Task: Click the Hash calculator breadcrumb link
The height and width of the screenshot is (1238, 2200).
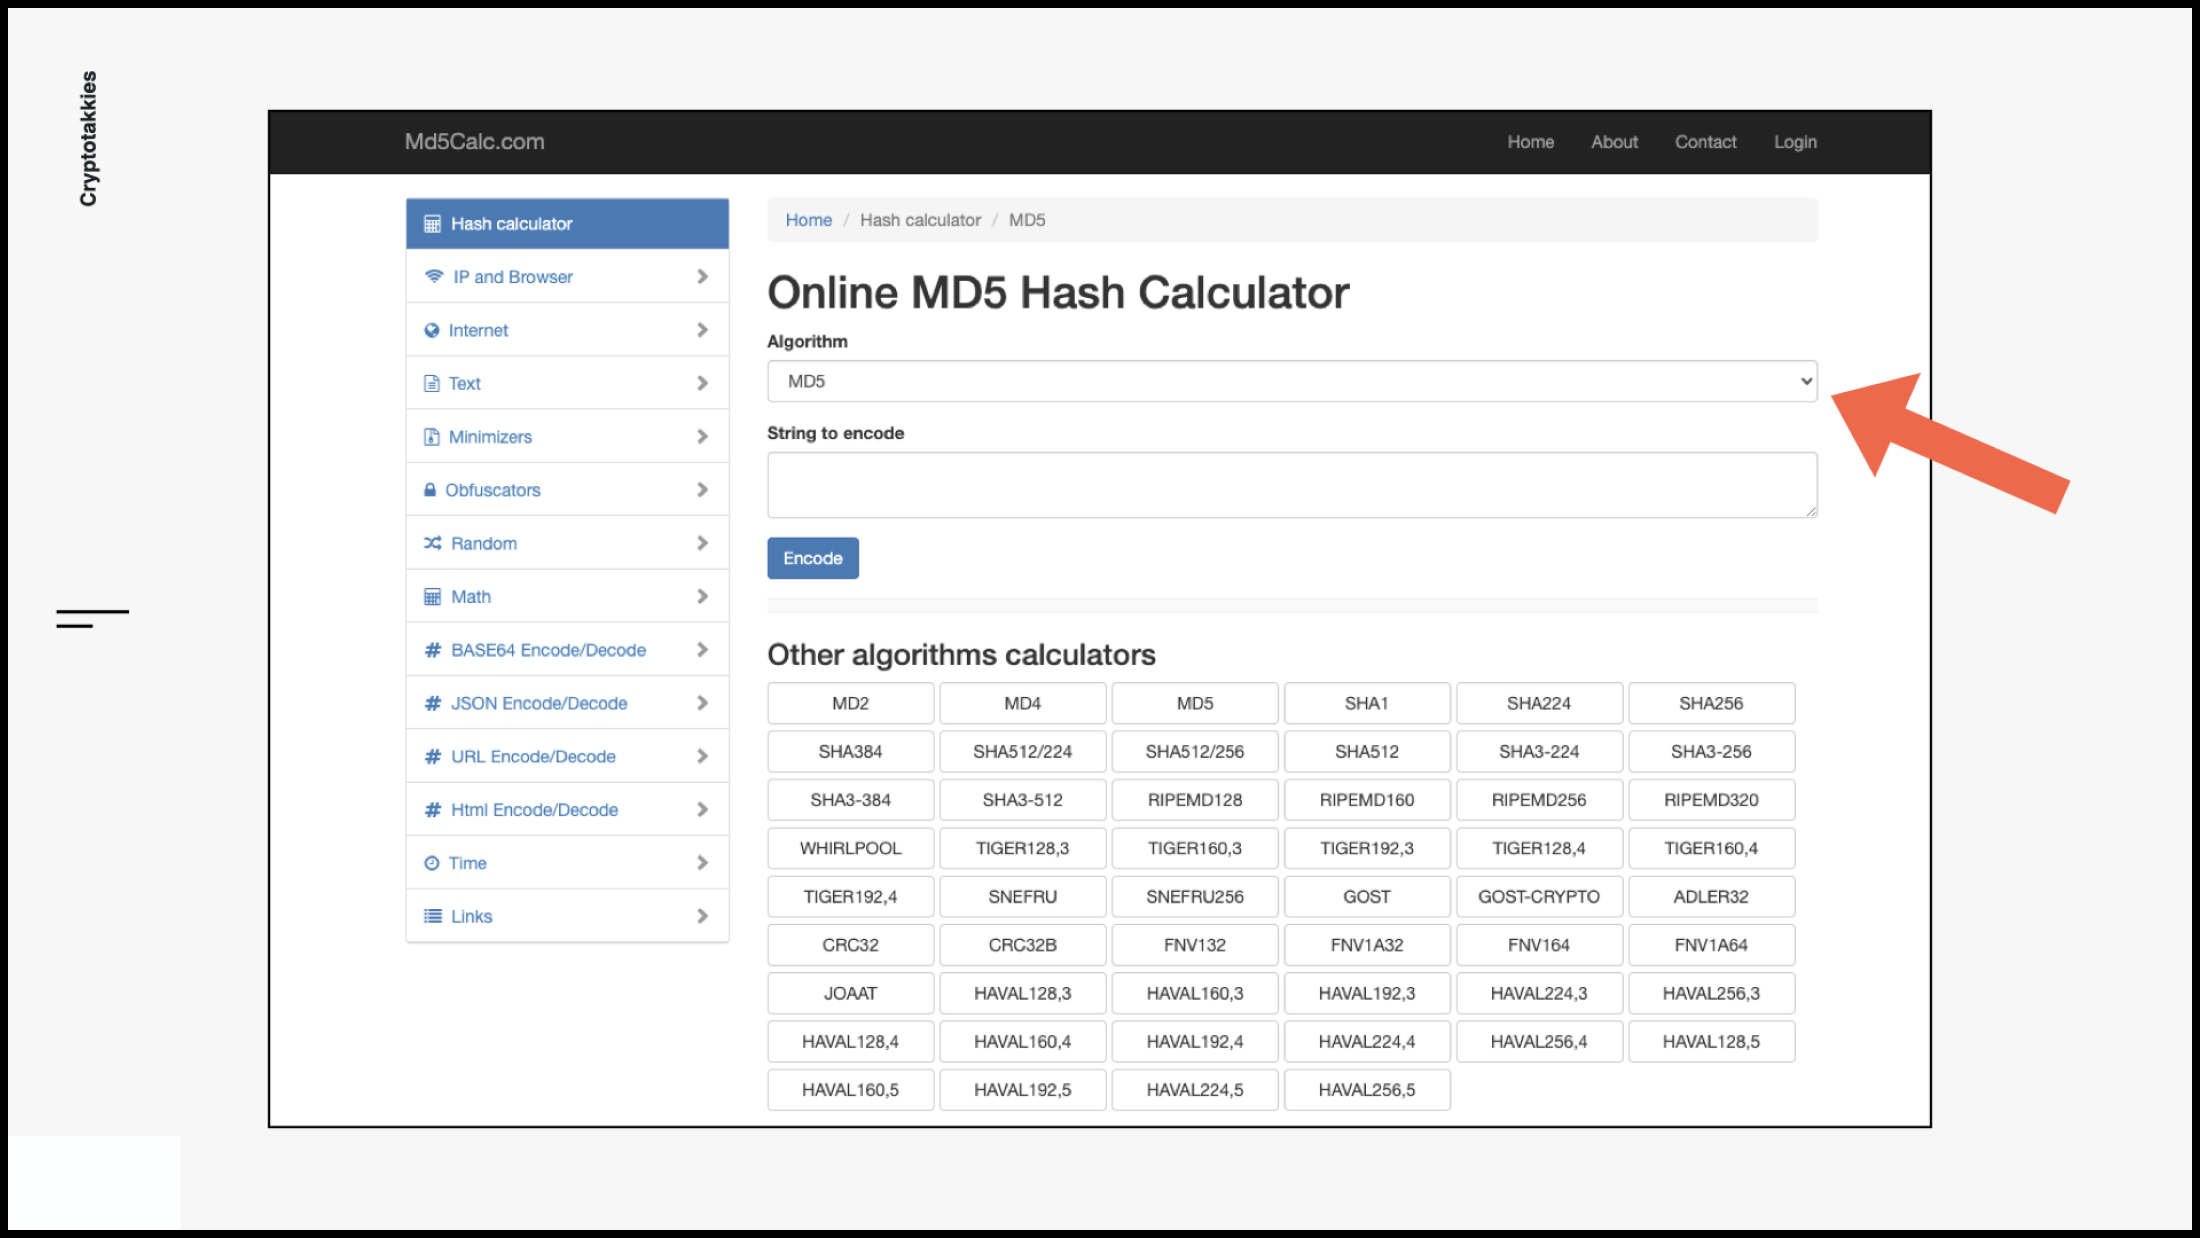Action: pos(919,219)
